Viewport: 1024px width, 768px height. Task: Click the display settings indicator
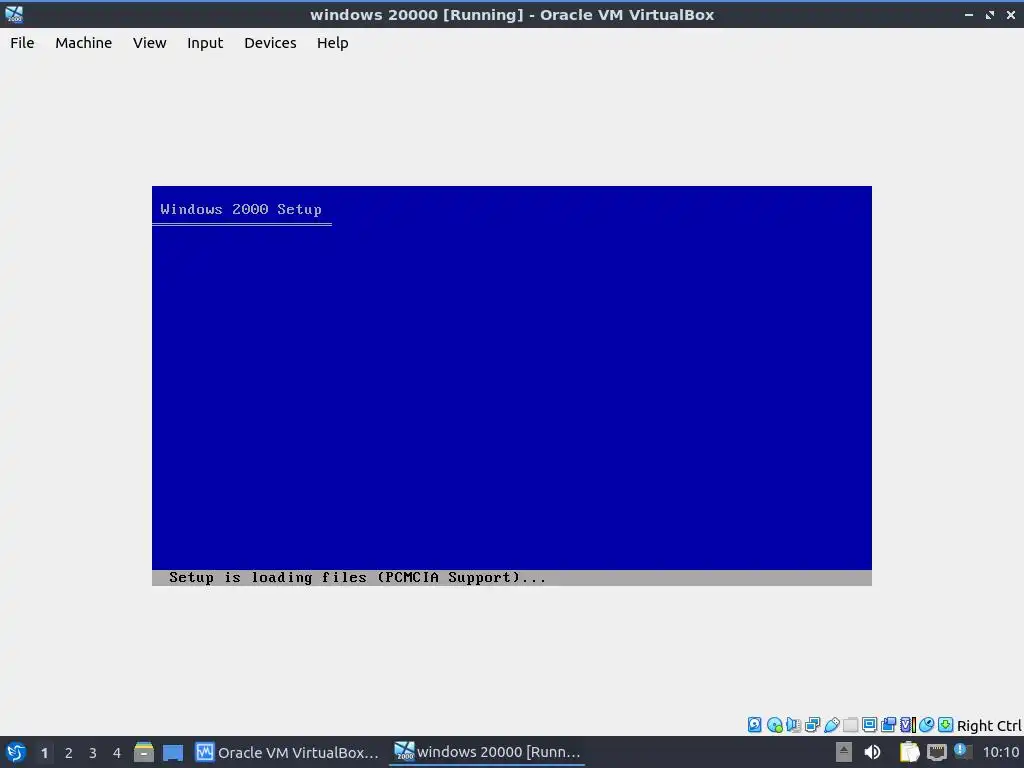point(869,725)
